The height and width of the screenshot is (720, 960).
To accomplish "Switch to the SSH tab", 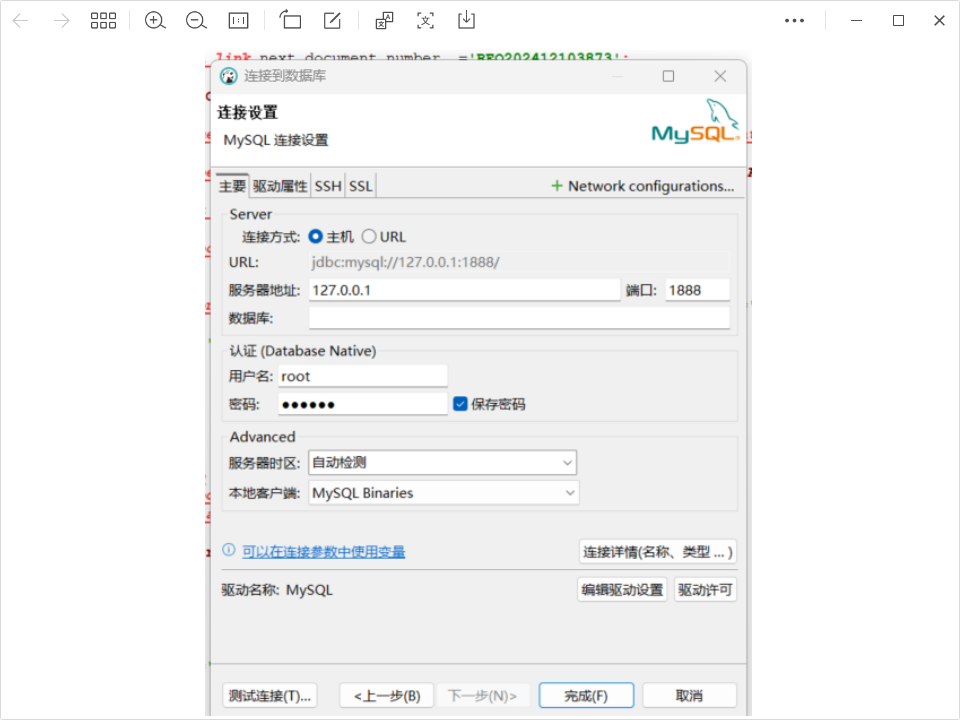I will point(328,186).
